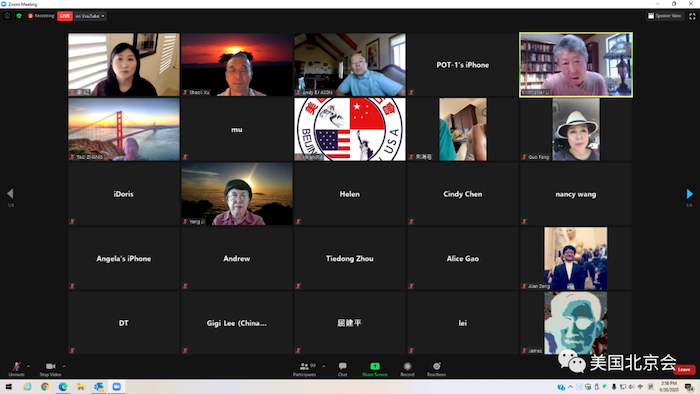The height and width of the screenshot is (394, 700).
Task: Click the red LIVE badge
Action: [65, 16]
